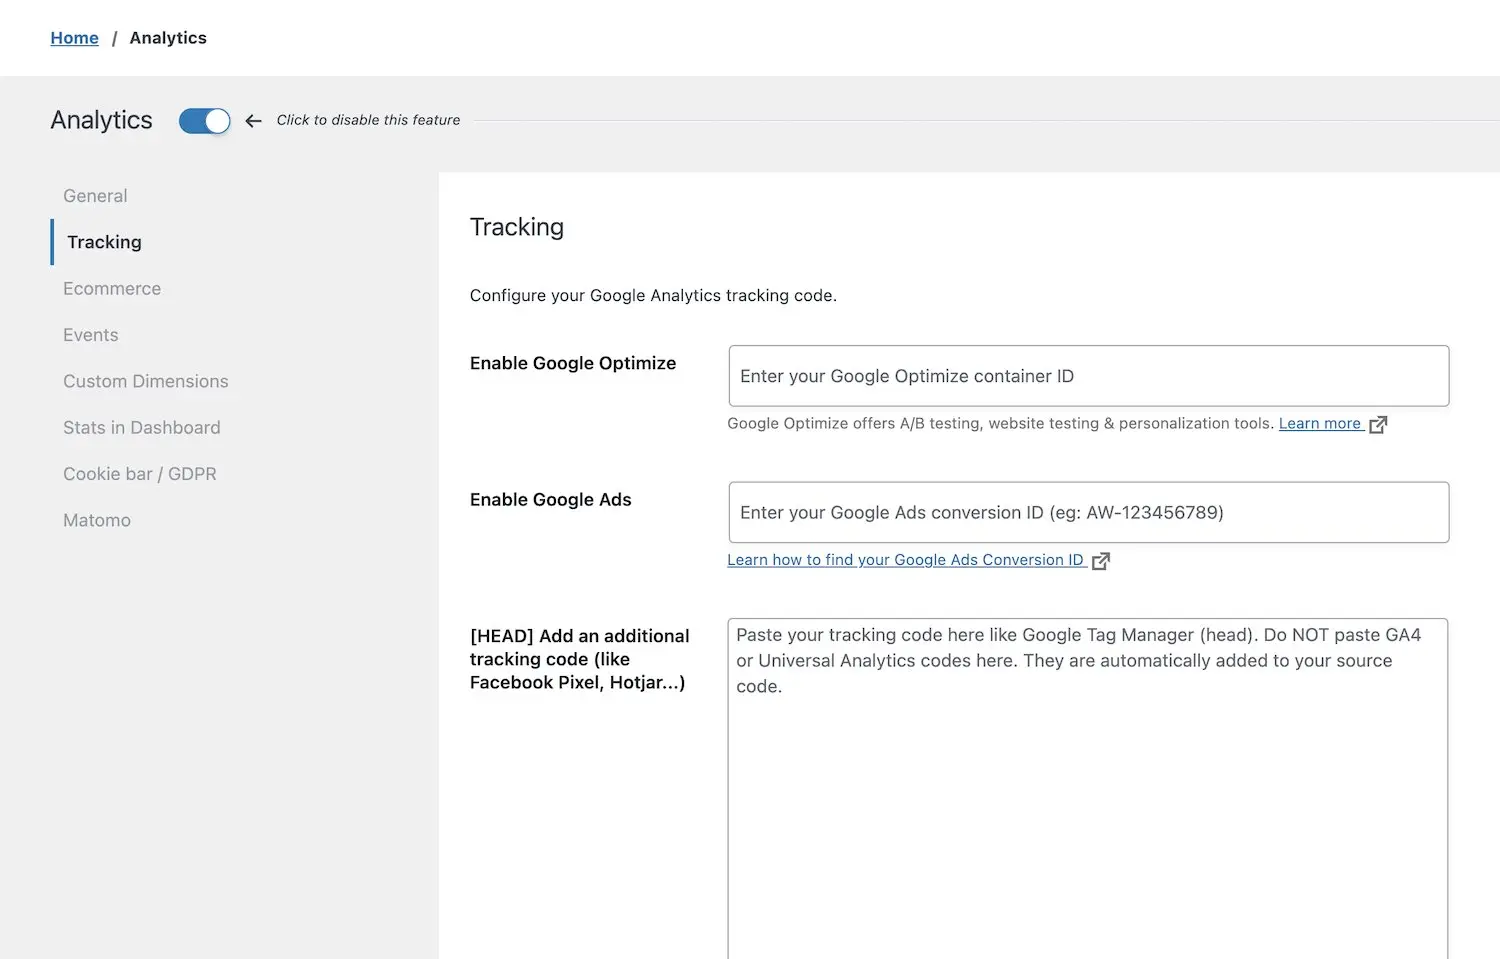
Task: Switch to the Events tab
Action: point(90,335)
